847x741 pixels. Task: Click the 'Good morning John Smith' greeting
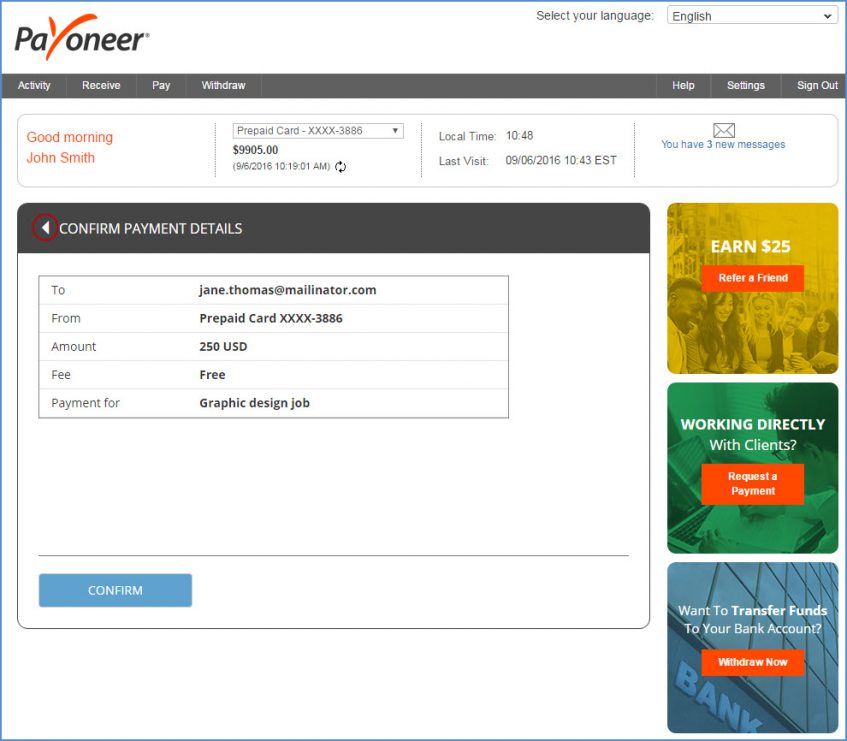pos(70,147)
